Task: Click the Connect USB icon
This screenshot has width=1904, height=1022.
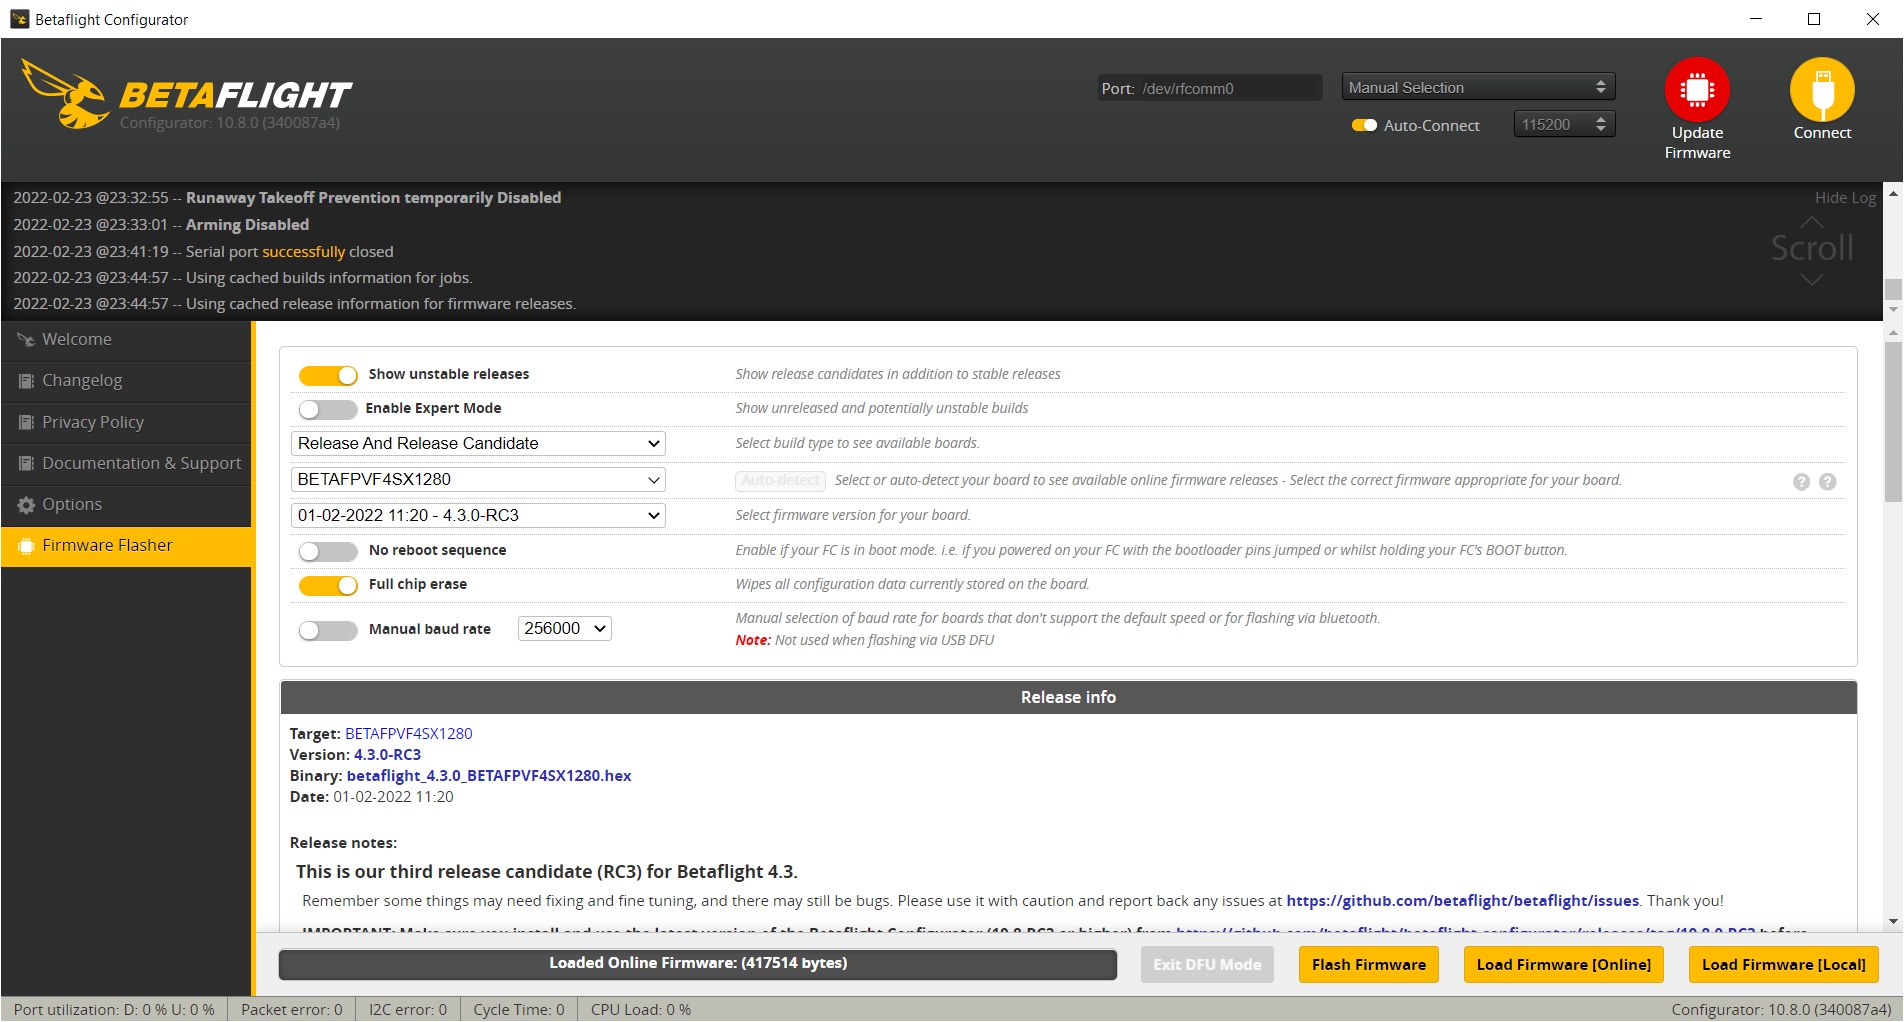Action: click(x=1821, y=90)
